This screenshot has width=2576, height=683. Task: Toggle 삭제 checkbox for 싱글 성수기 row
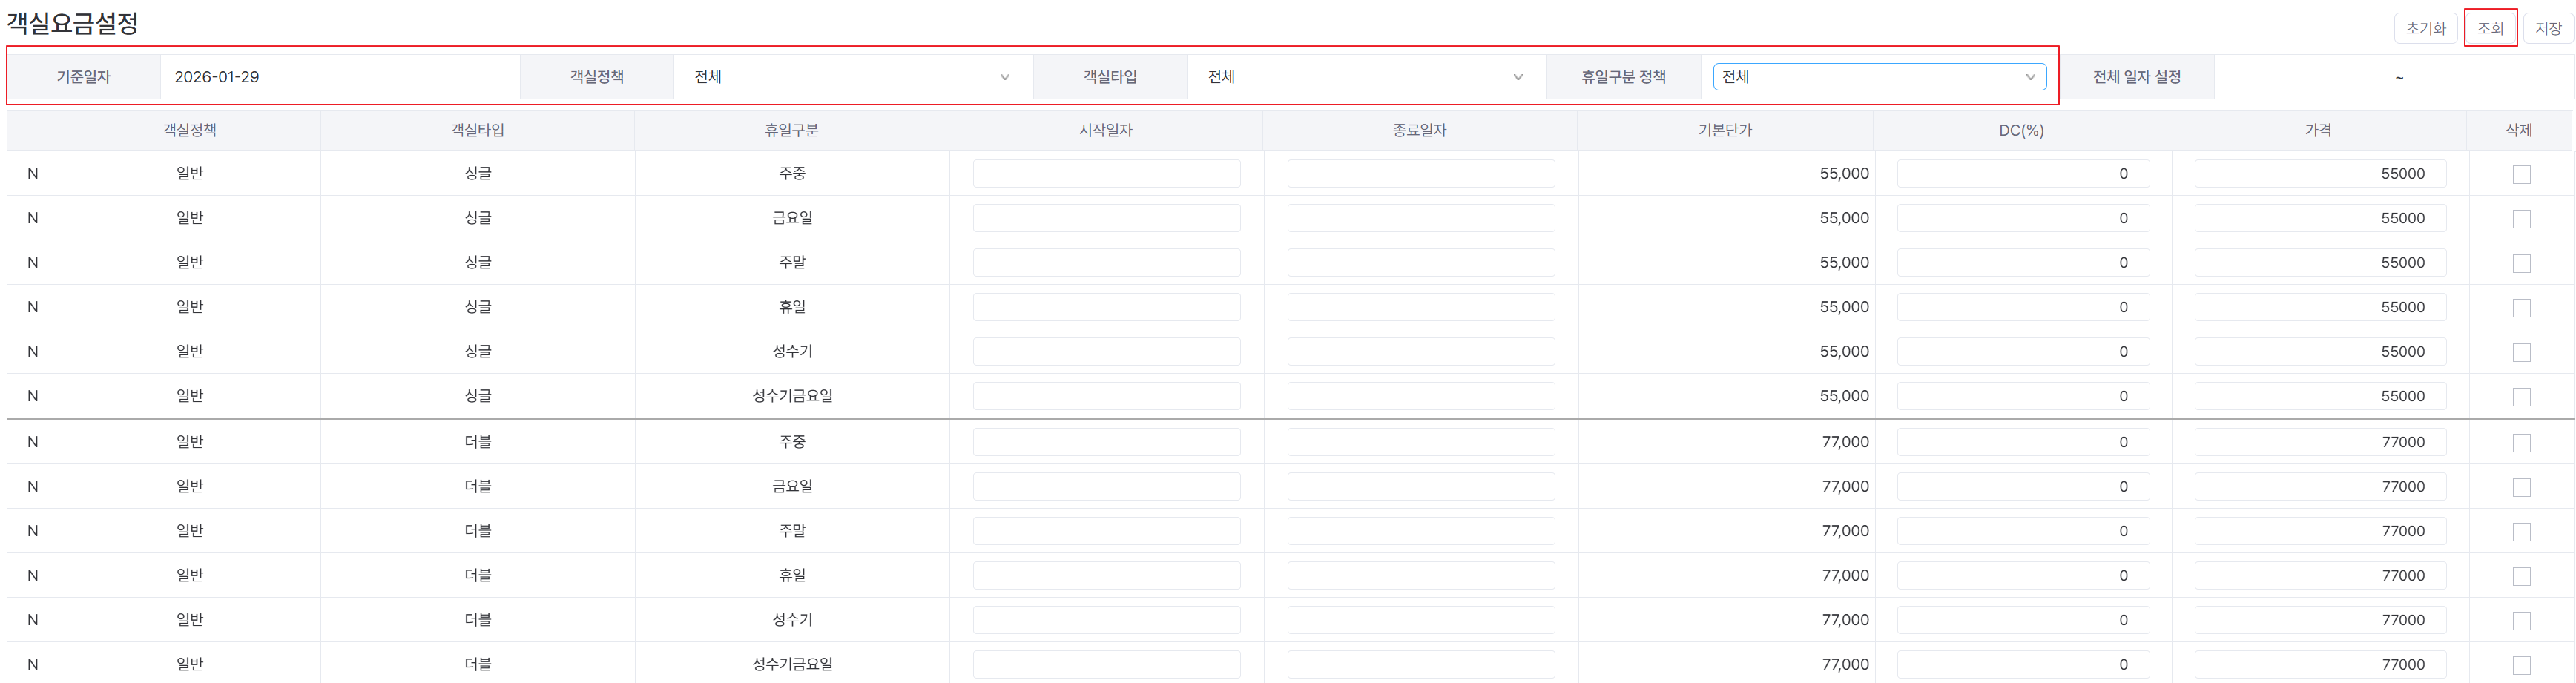pos(2521,353)
